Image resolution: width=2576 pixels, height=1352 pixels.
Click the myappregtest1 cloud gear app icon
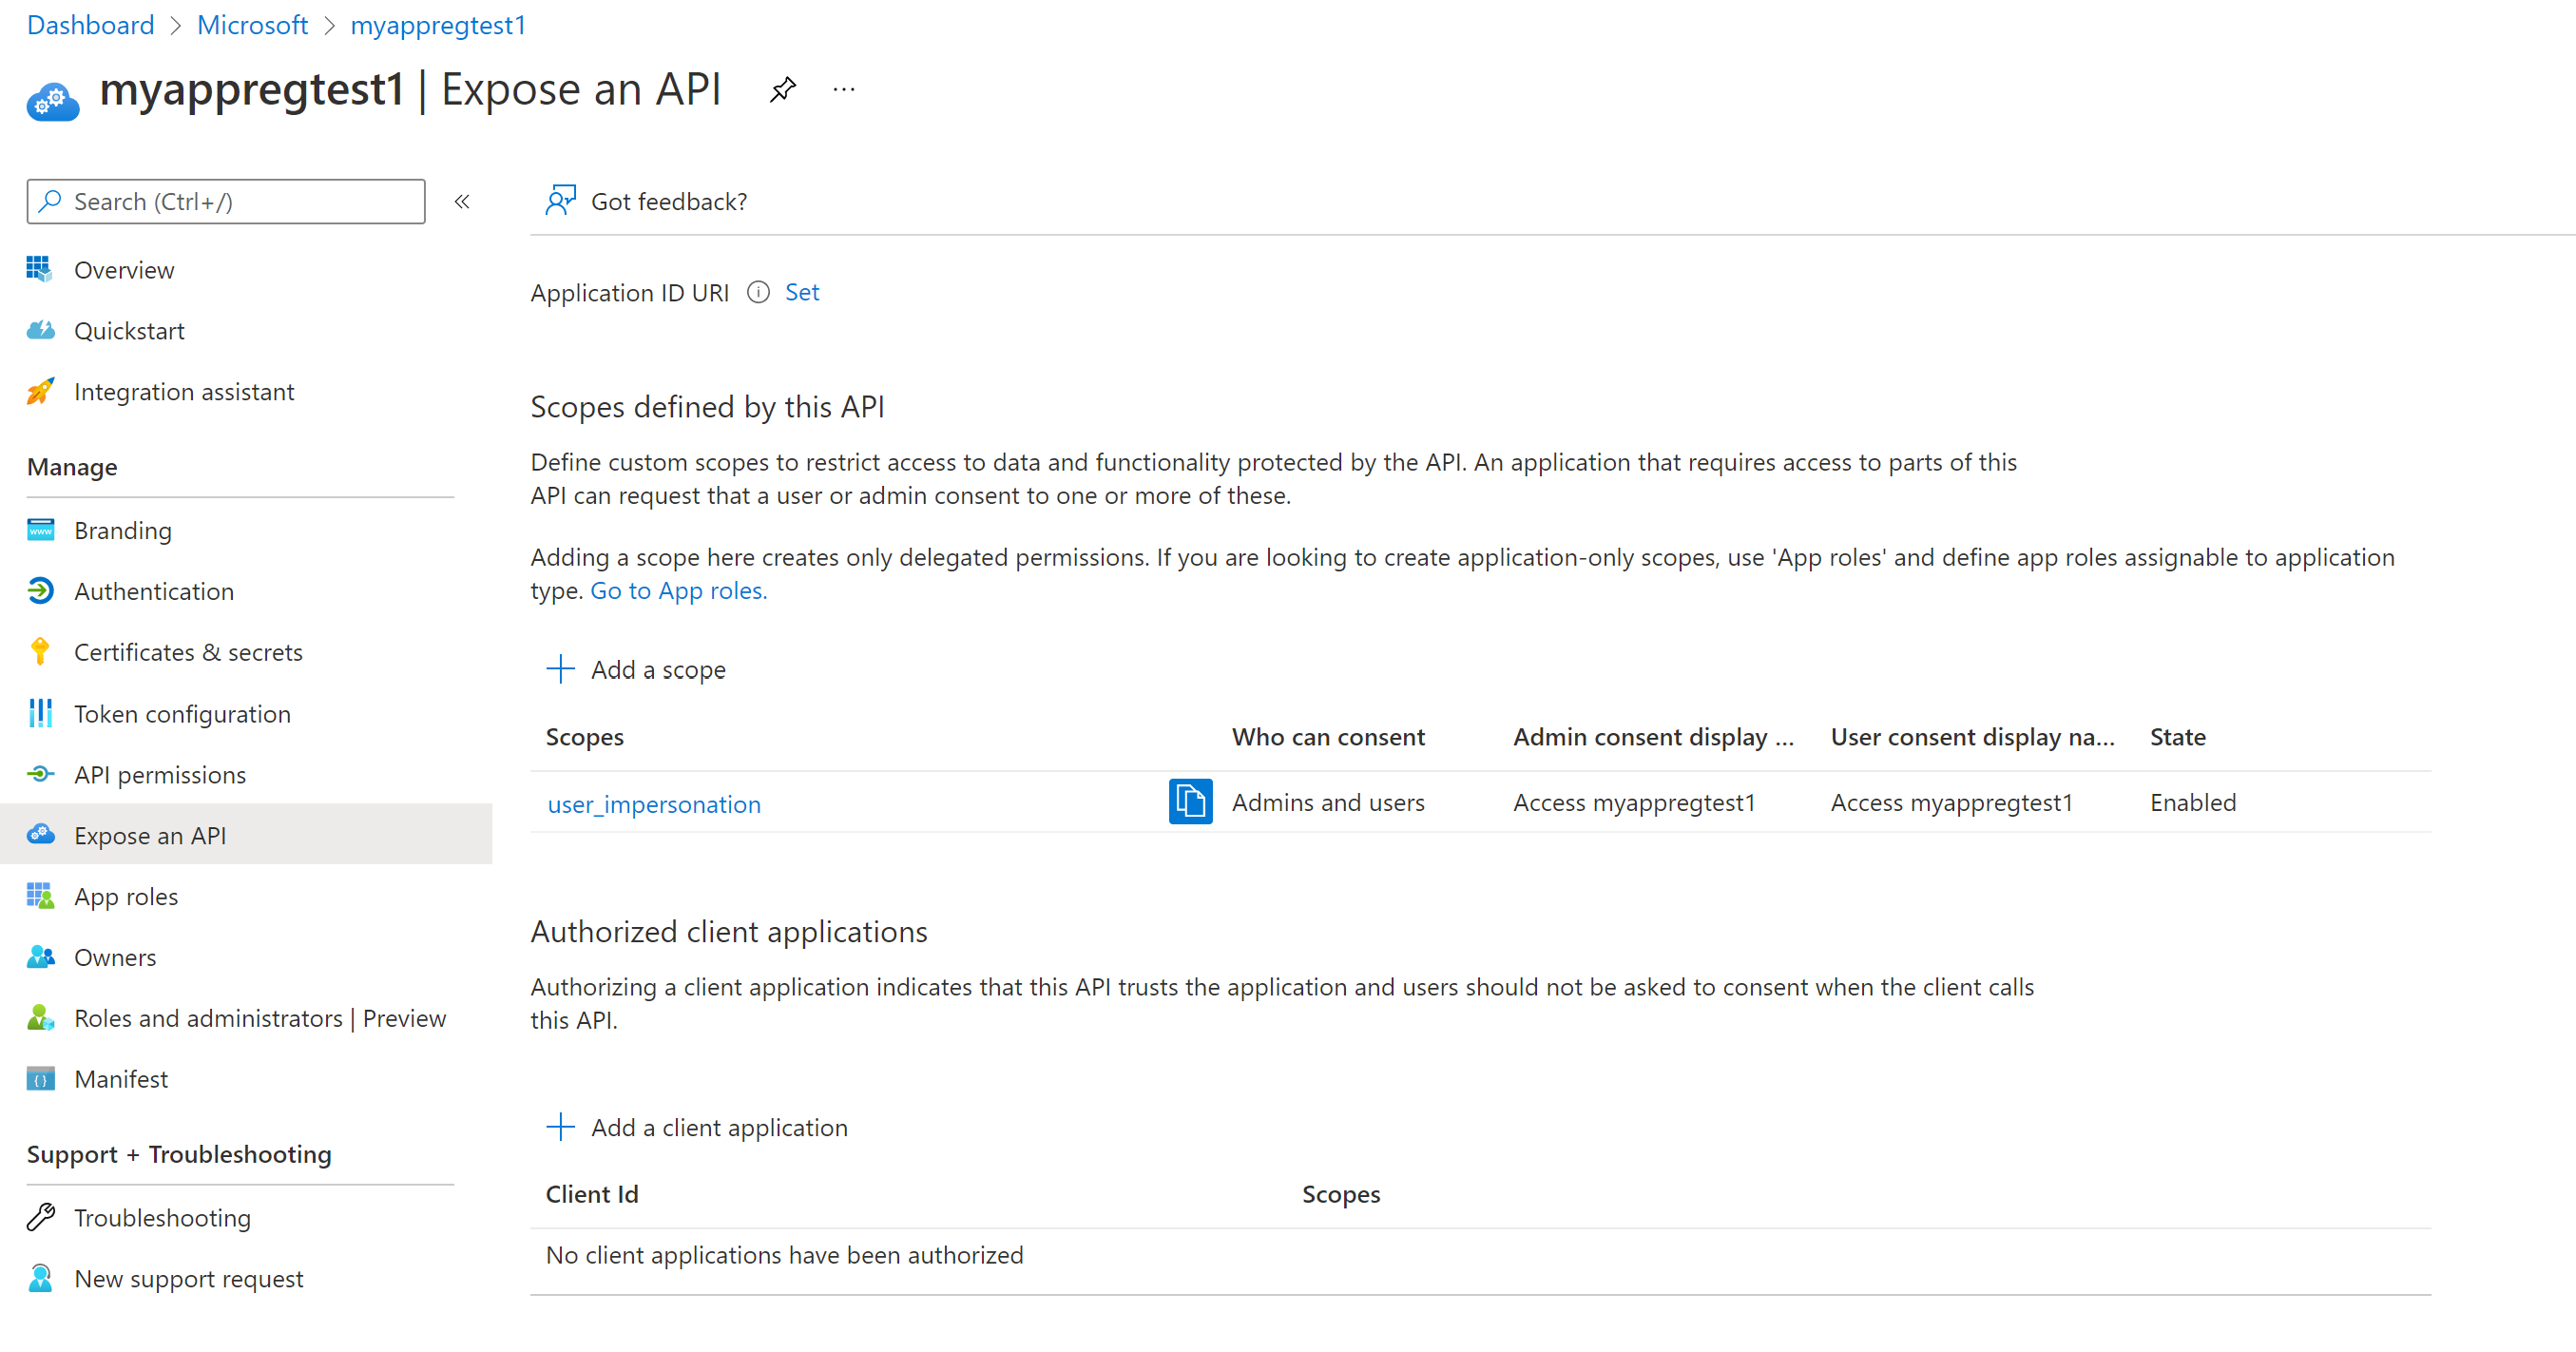coord(53,100)
